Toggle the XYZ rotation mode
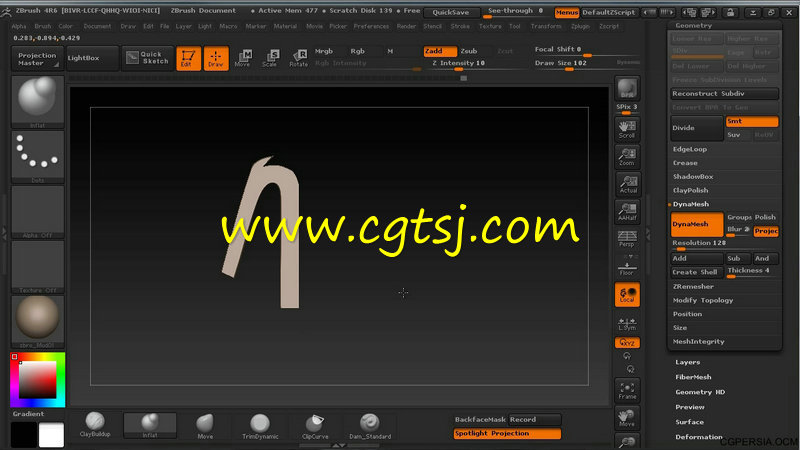 point(627,343)
